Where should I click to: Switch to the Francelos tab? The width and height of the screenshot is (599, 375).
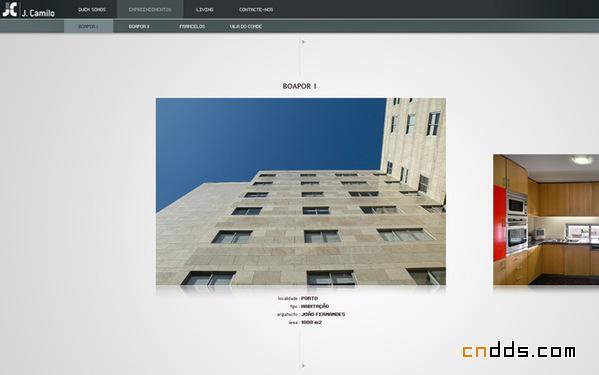point(192,26)
